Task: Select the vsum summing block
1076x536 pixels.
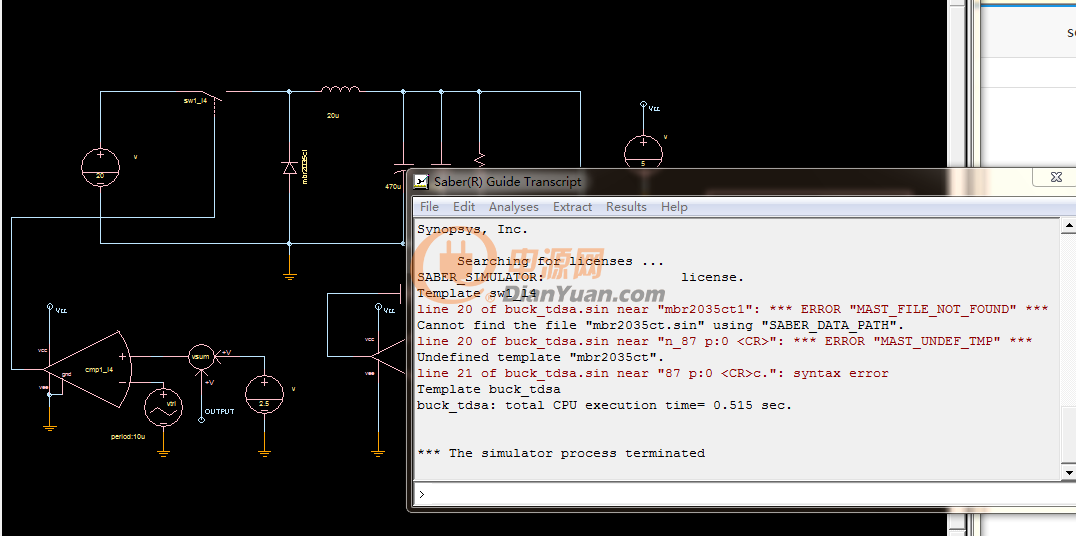Action: click(202, 357)
